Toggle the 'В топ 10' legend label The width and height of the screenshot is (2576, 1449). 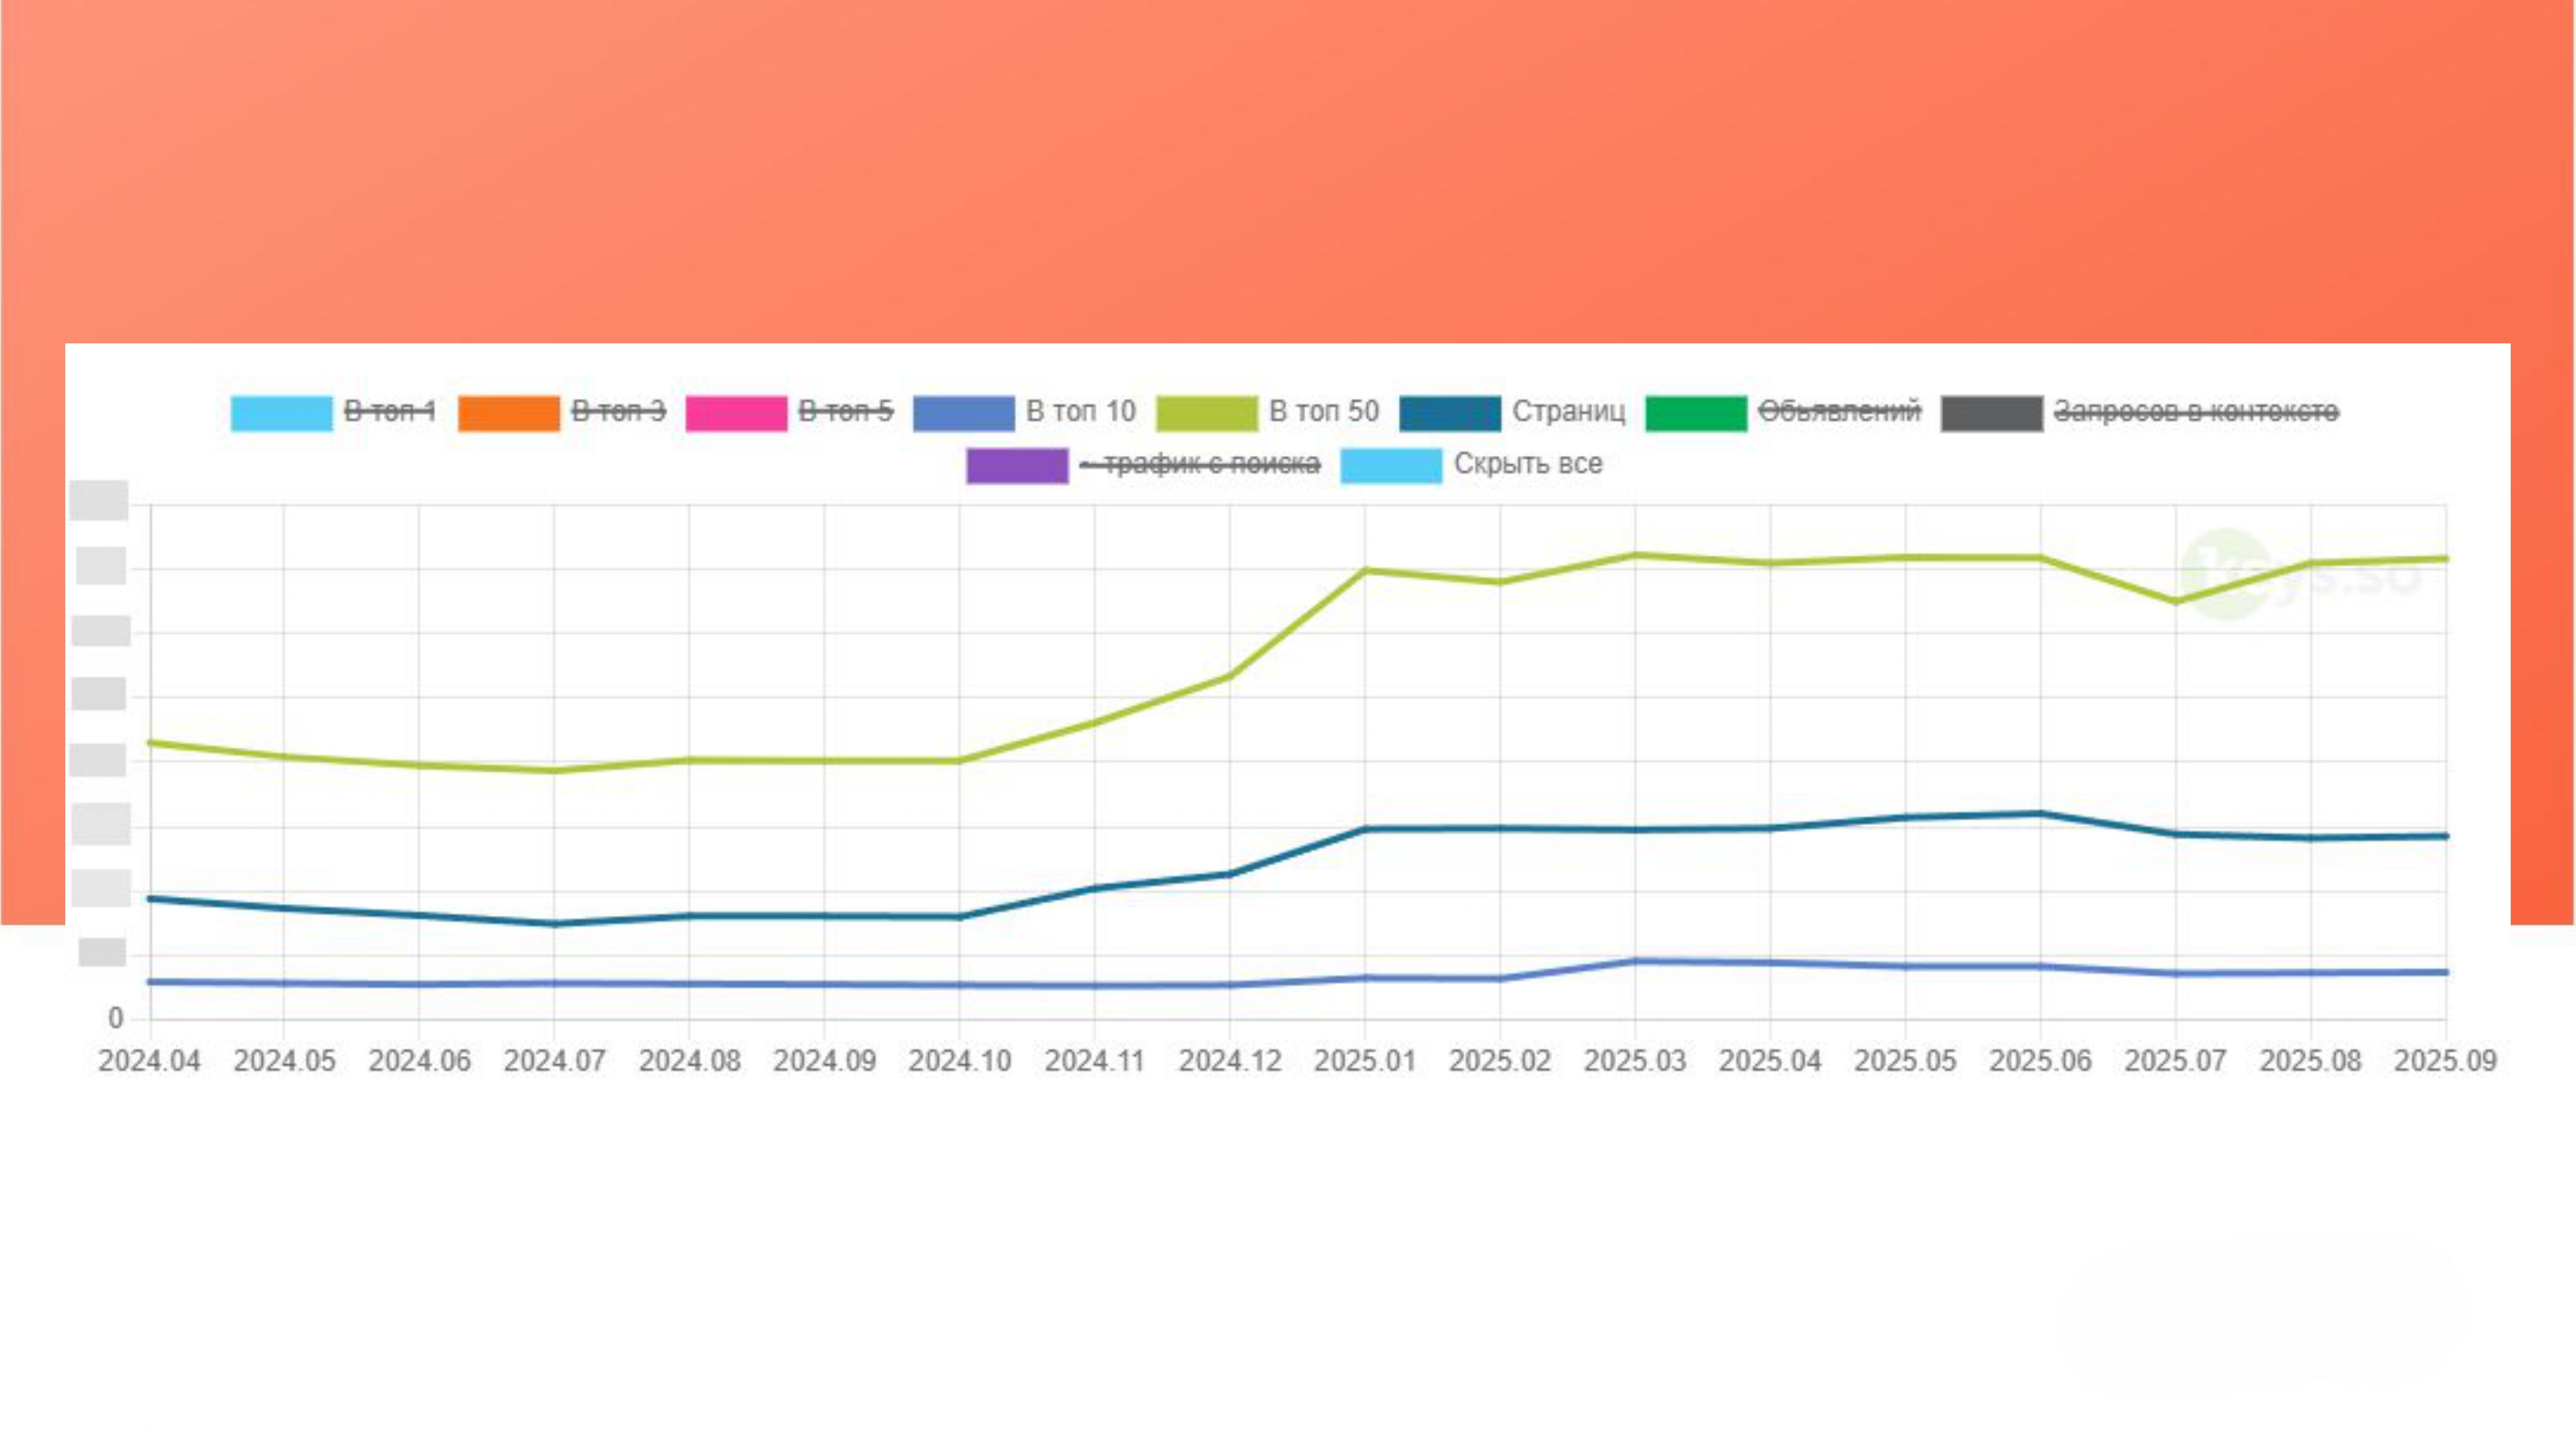1080,412
